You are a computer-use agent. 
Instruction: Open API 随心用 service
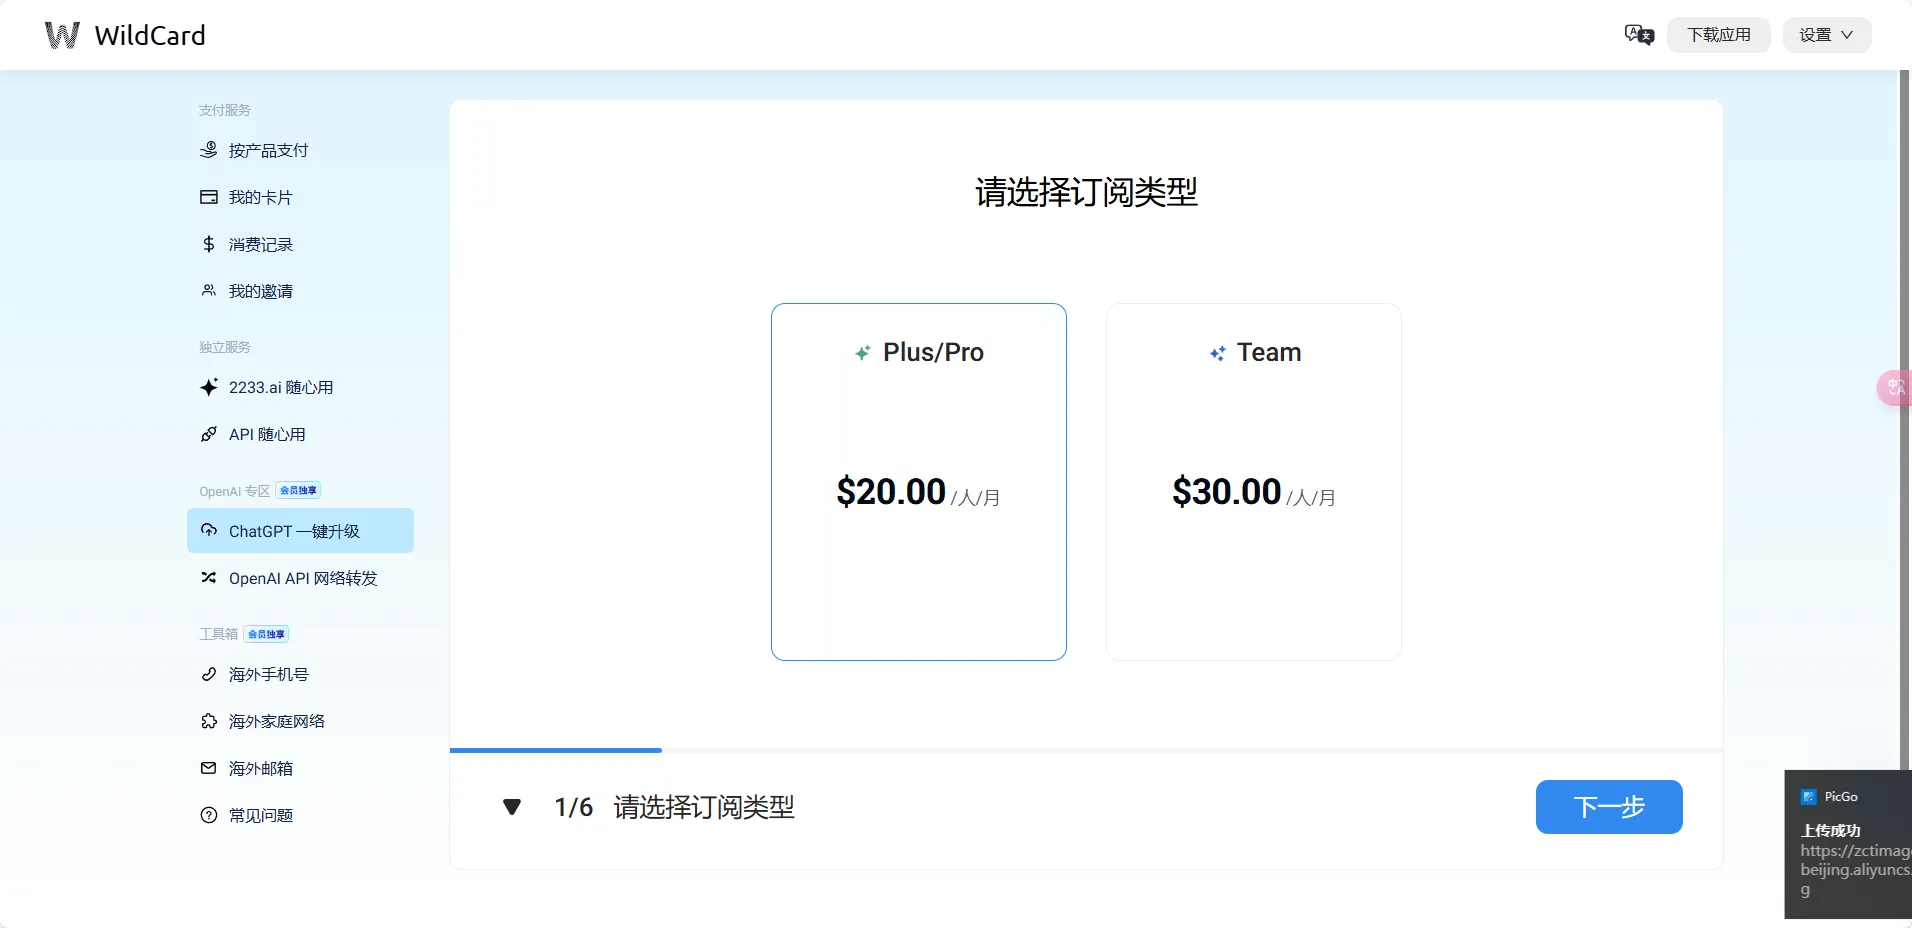[x=266, y=434]
